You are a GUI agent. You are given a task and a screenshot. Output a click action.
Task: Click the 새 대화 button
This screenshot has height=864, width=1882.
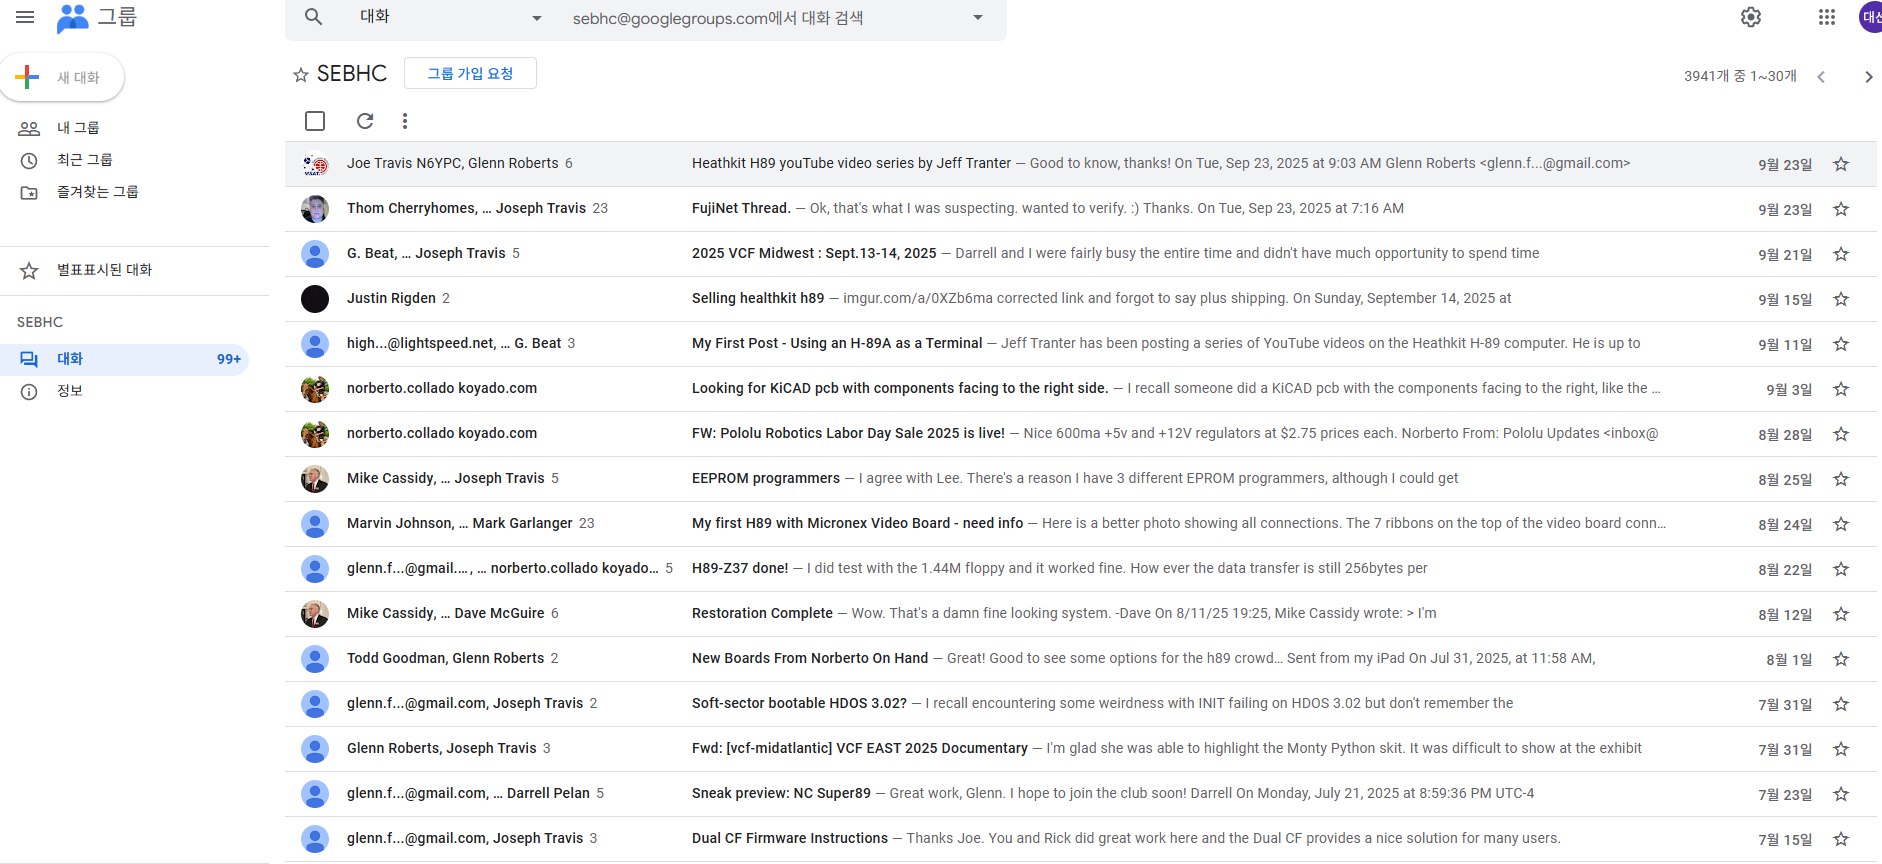pyautogui.click(x=62, y=77)
